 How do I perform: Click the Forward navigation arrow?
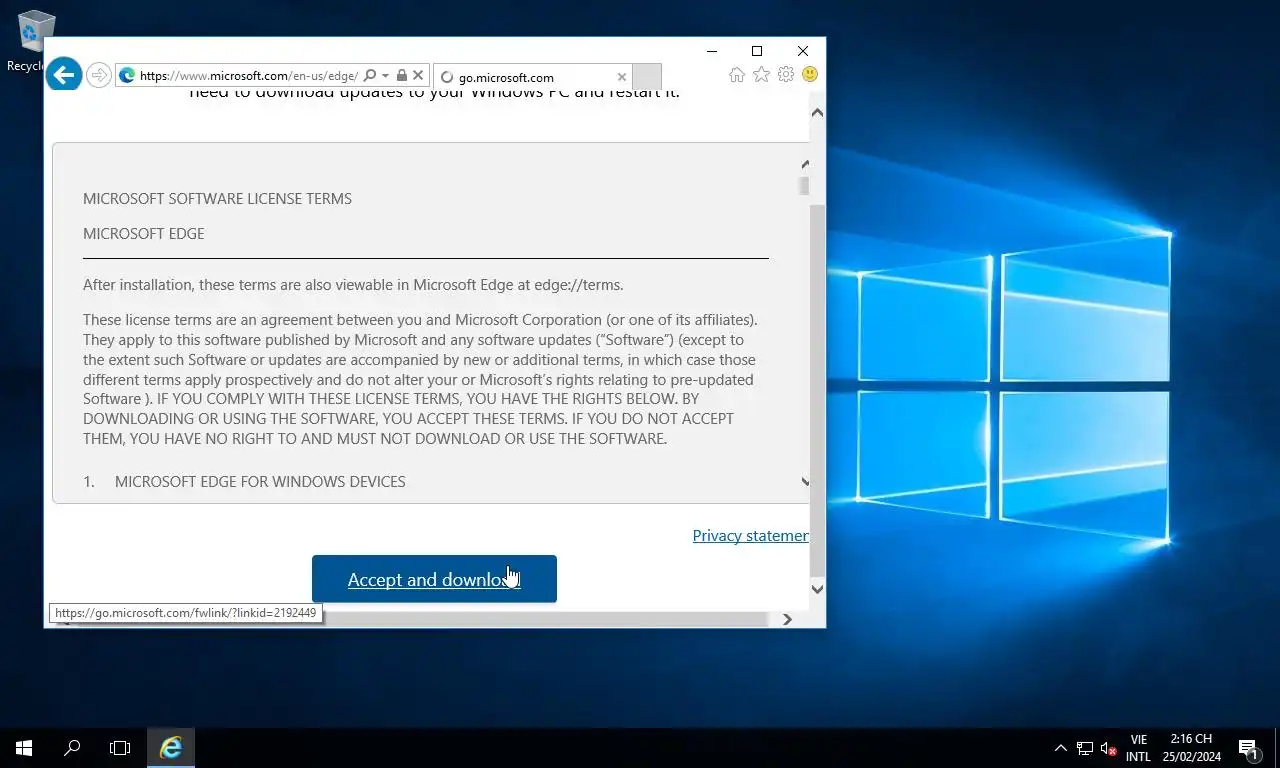click(x=98, y=75)
